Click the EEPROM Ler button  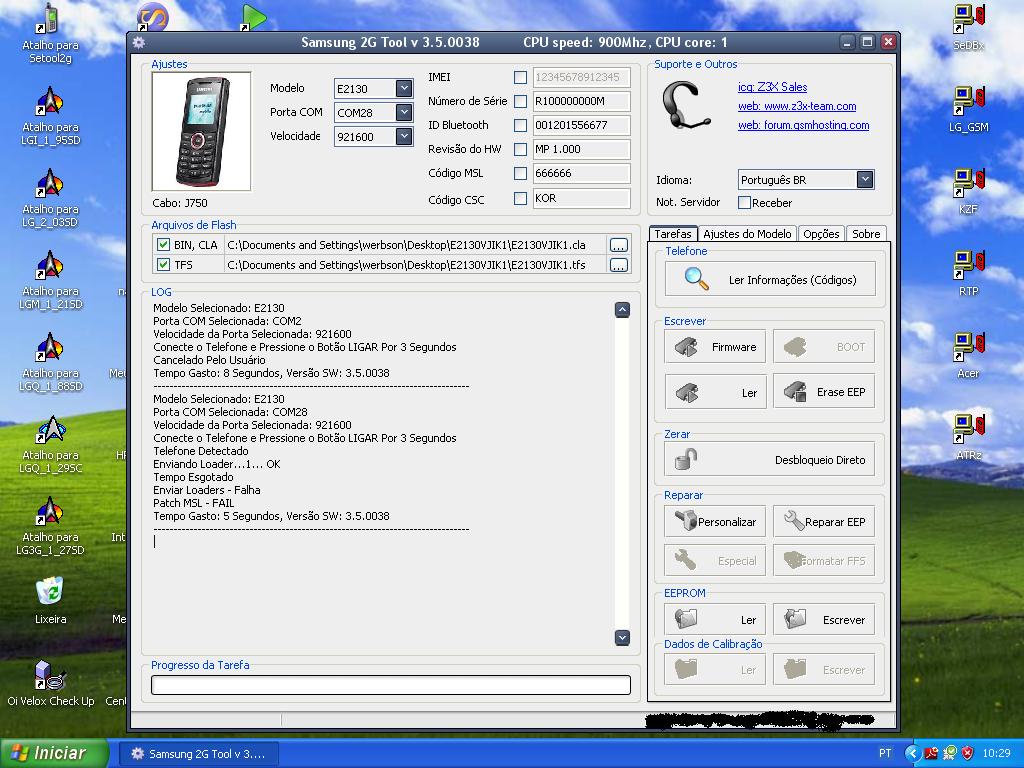pyautogui.click(x=715, y=619)
